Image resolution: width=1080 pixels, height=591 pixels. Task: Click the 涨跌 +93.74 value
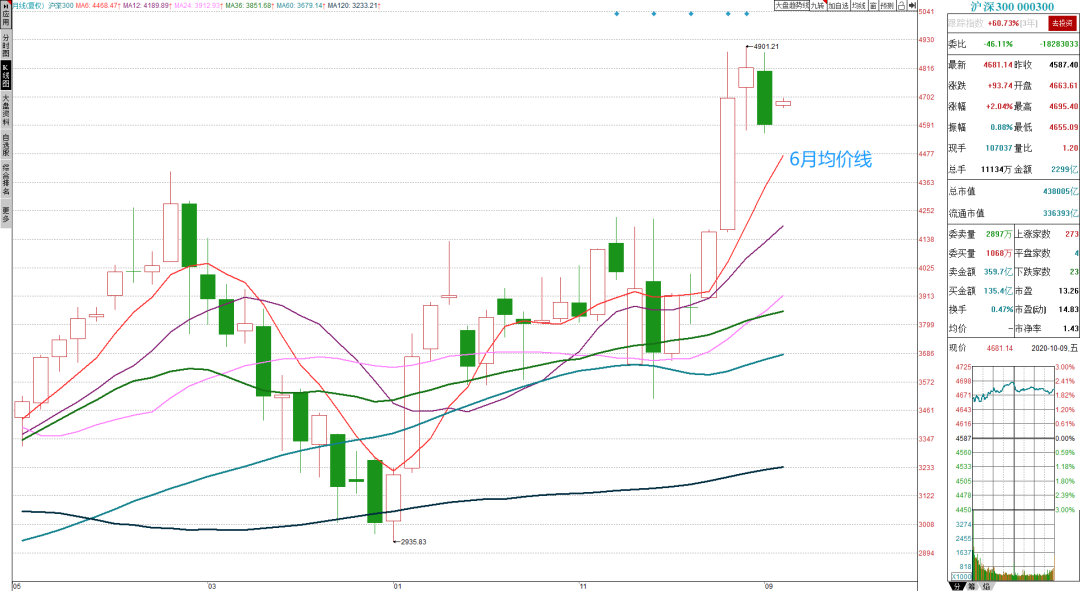click(1000, 85)
